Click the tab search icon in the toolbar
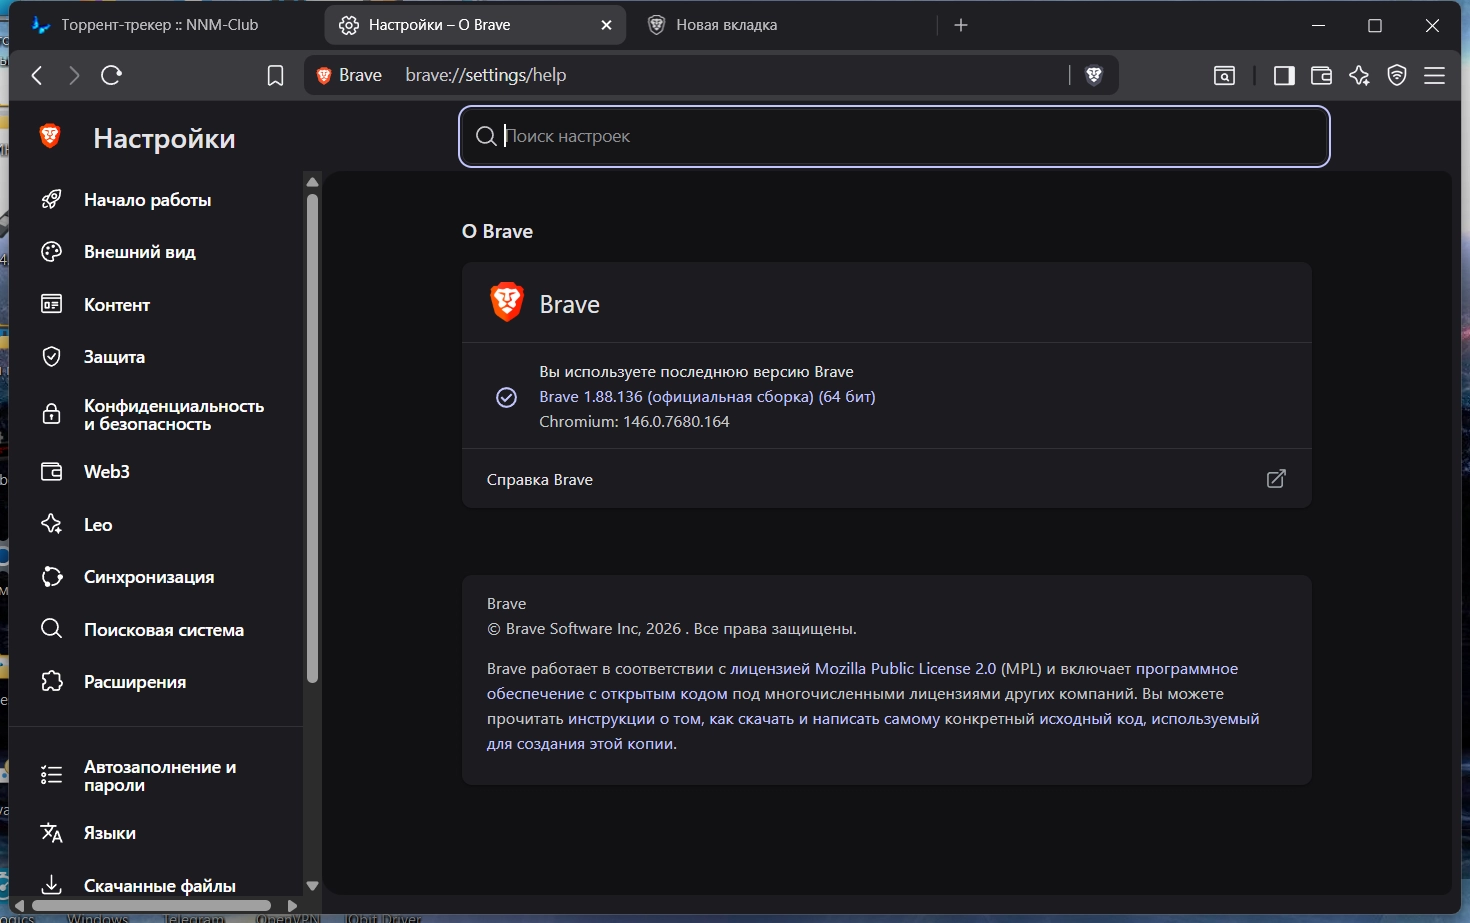 click(1224, 76)
